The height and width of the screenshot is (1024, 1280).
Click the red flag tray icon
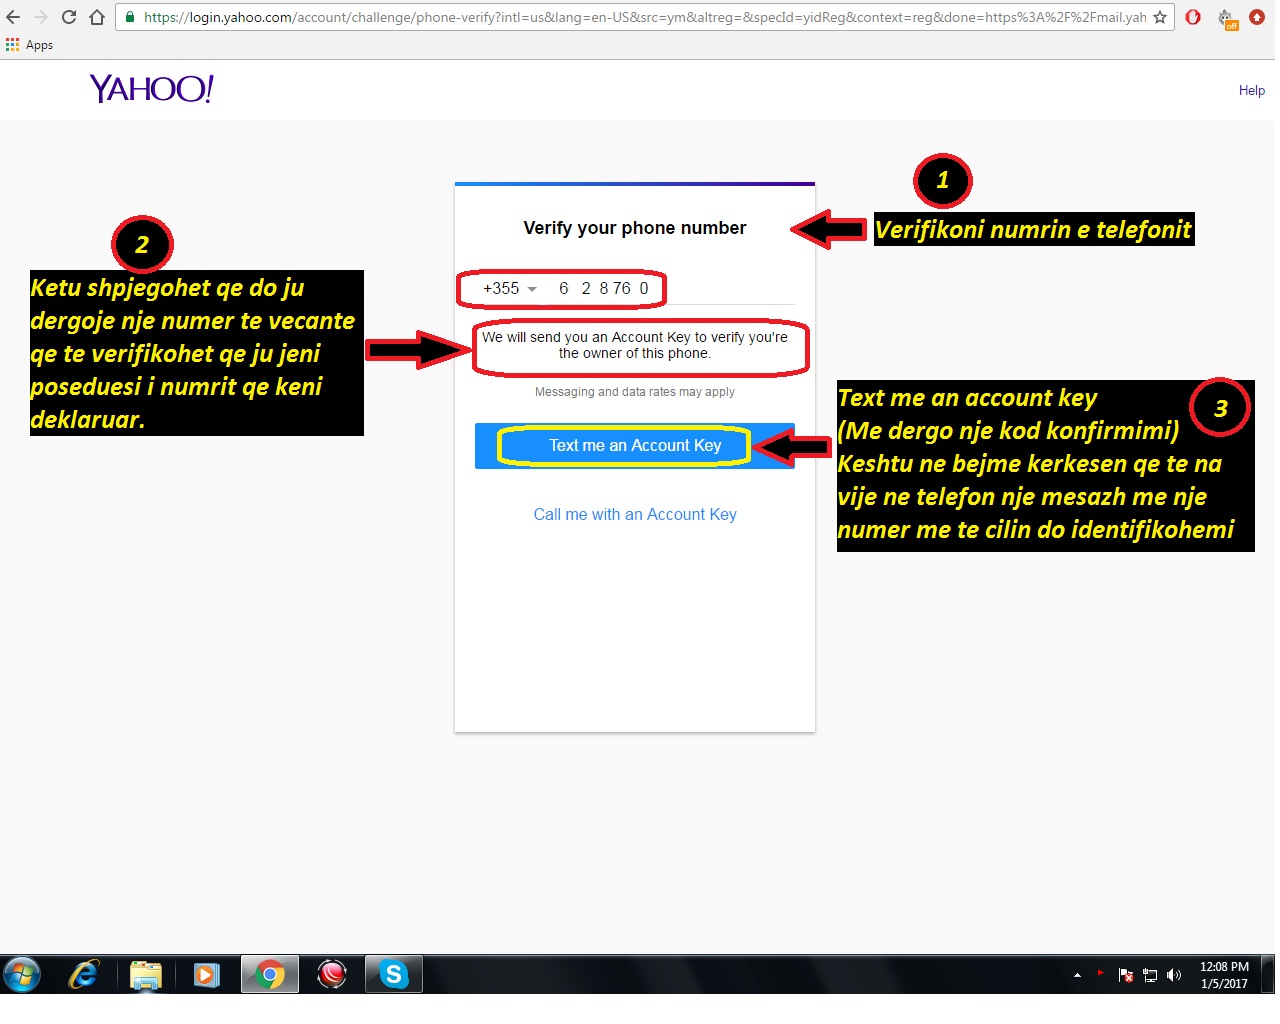(1101, 973)
